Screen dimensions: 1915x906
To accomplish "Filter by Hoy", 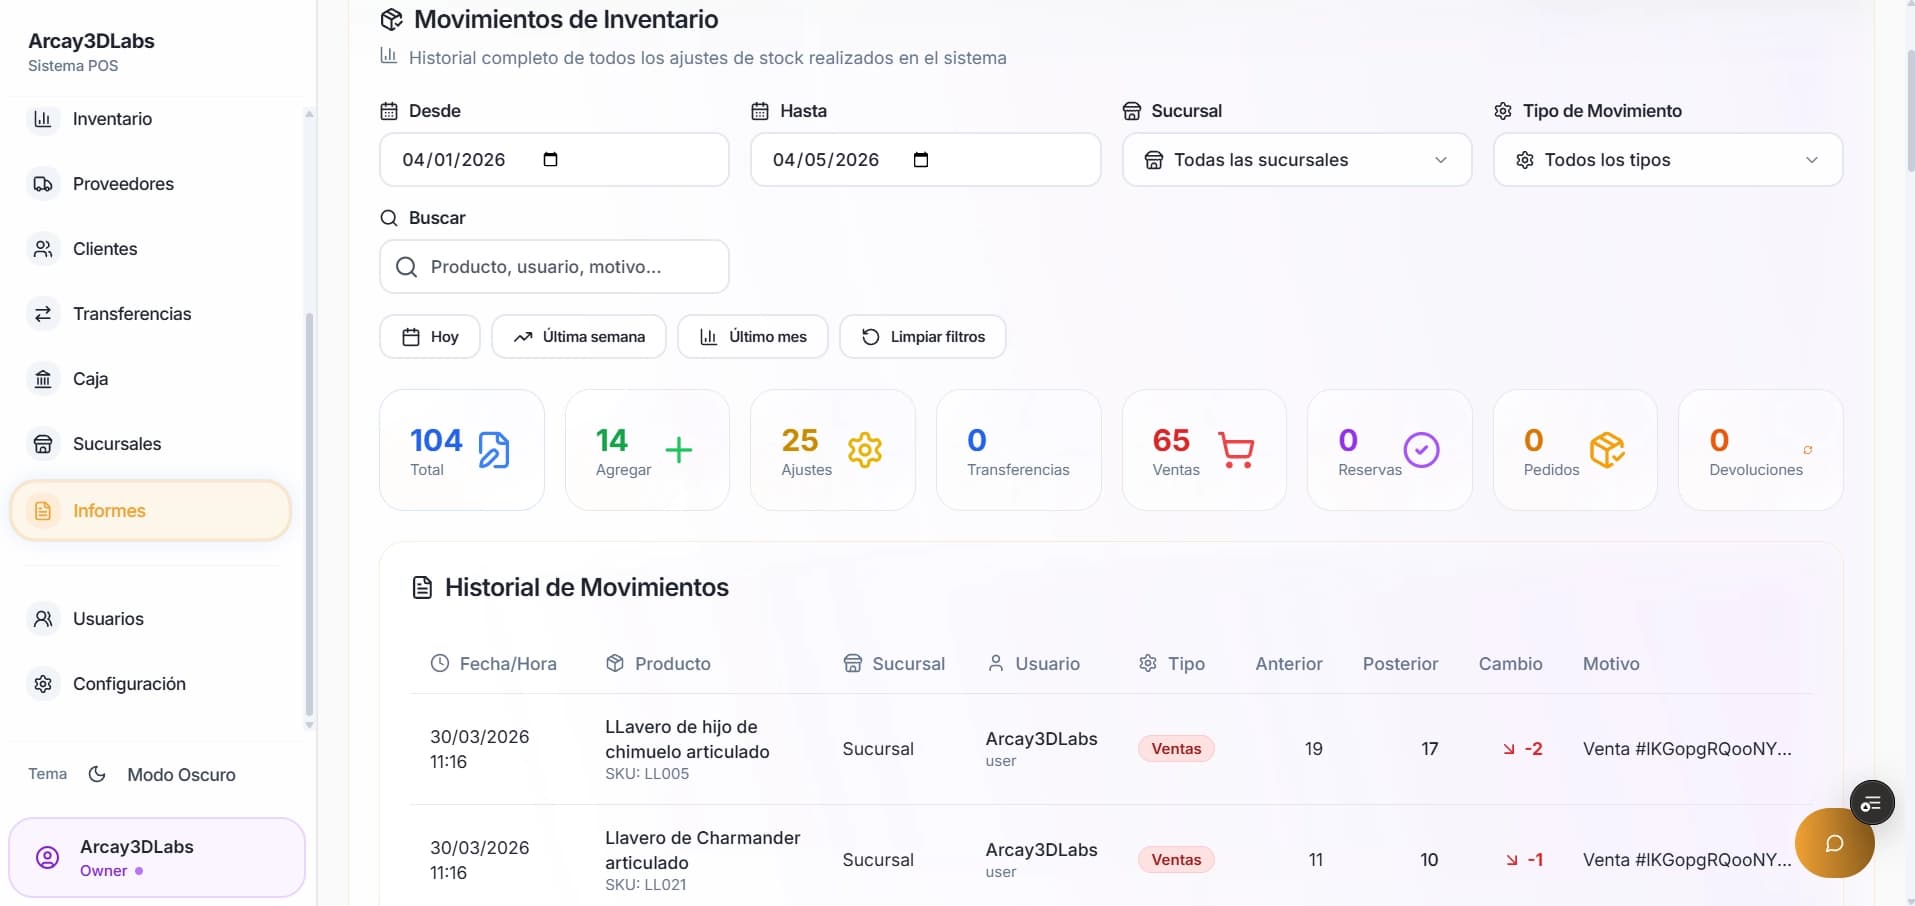I will [430, 337].
